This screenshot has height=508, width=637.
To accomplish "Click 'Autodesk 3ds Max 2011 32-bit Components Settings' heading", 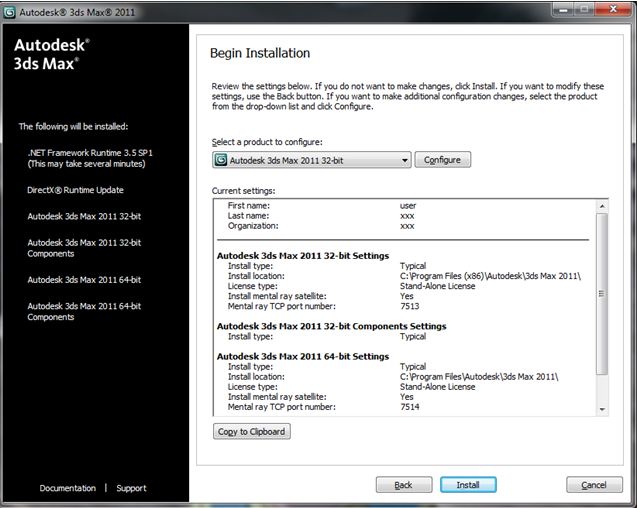I will point(332,326).
